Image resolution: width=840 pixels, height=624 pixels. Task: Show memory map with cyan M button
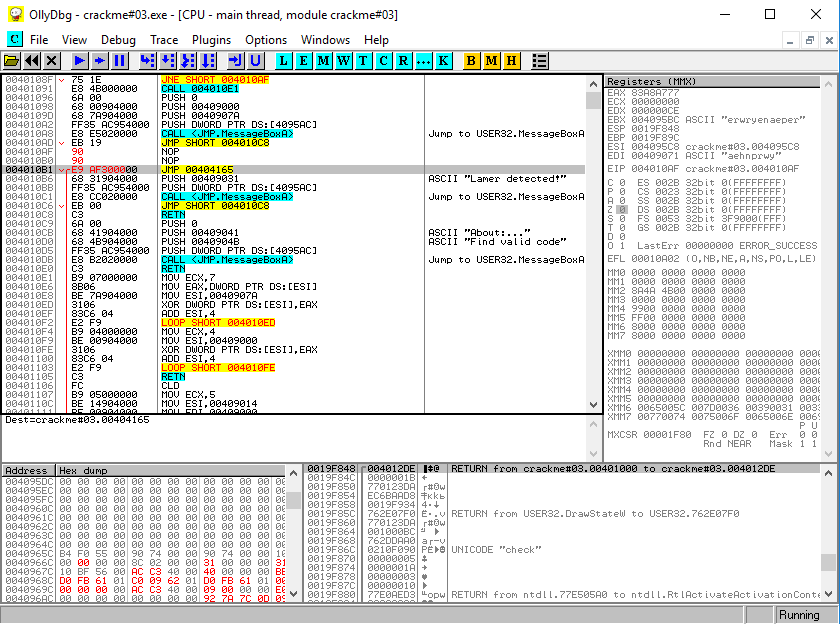323,61
